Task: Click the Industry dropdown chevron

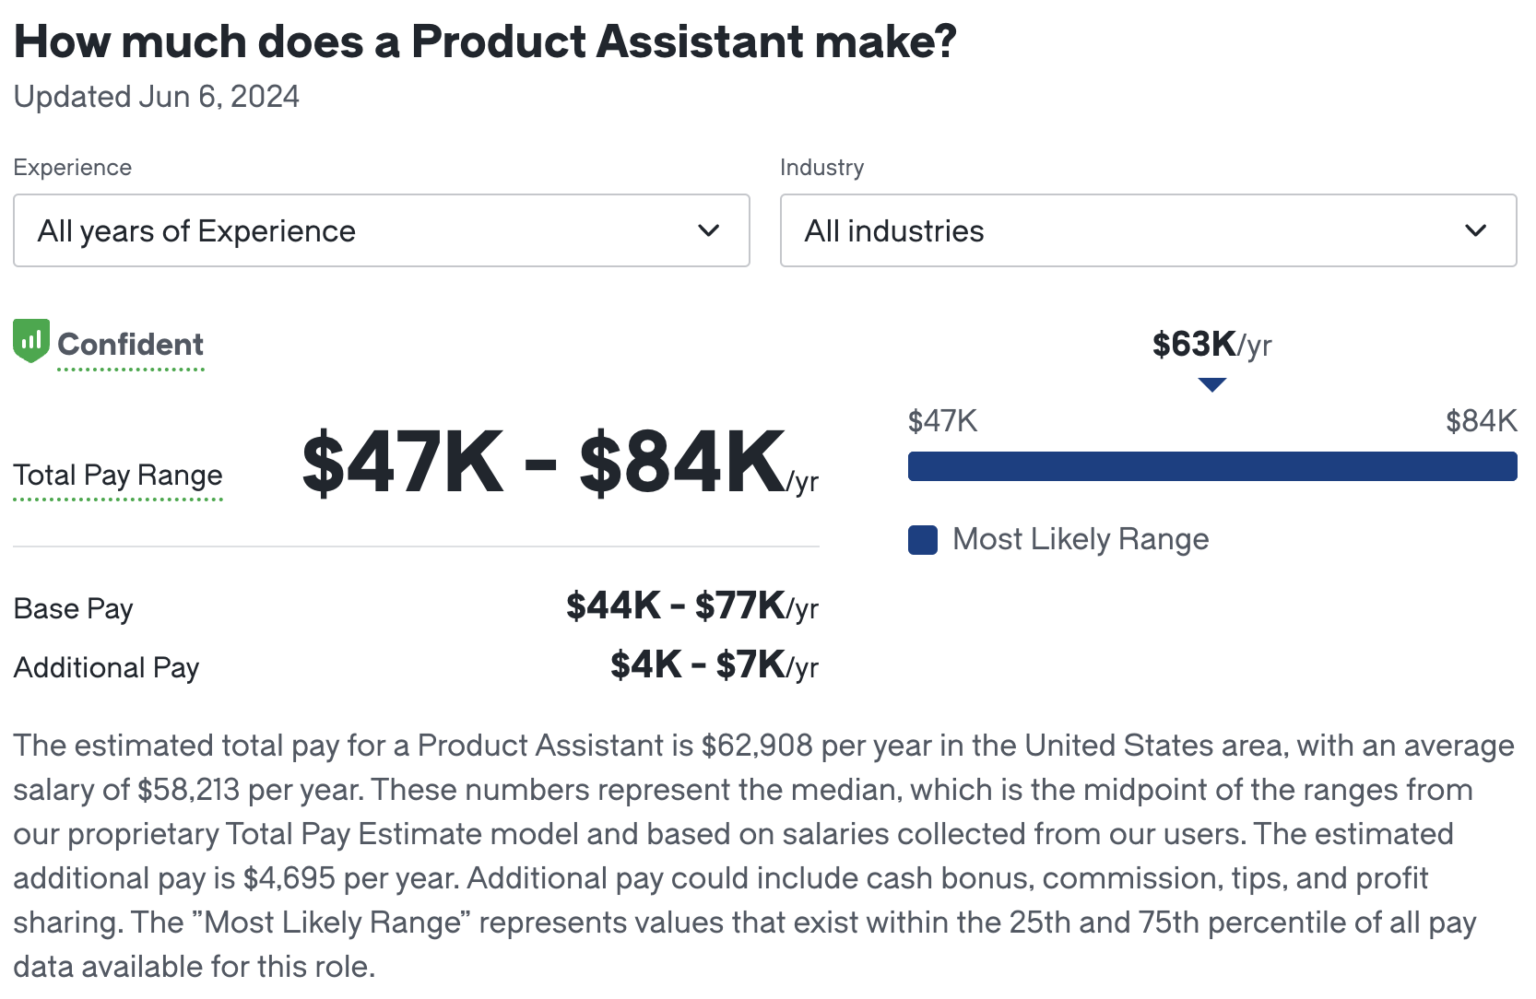Action: (x=1477, y=231)
